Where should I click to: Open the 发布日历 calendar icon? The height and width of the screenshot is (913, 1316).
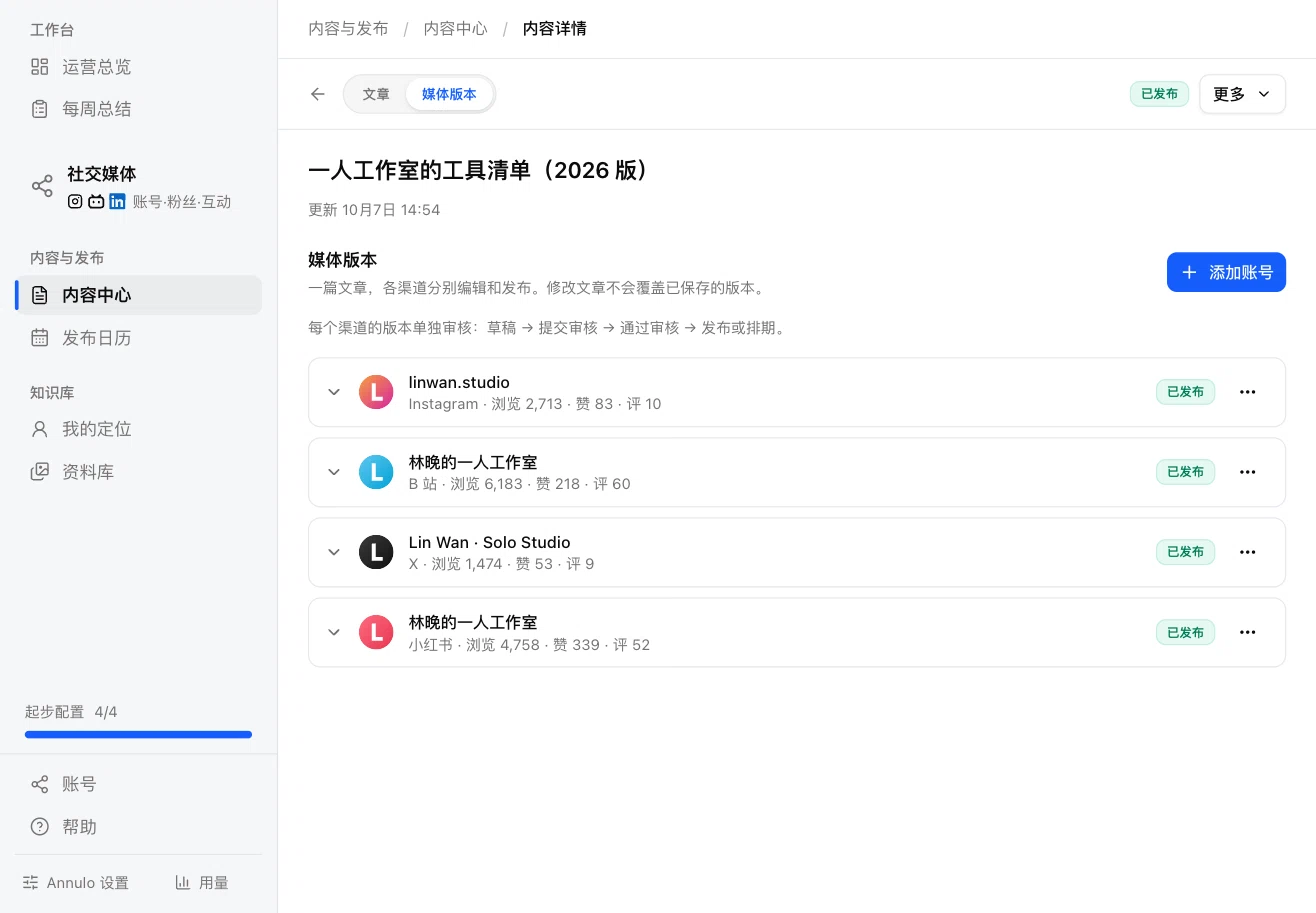pos(40,338)
